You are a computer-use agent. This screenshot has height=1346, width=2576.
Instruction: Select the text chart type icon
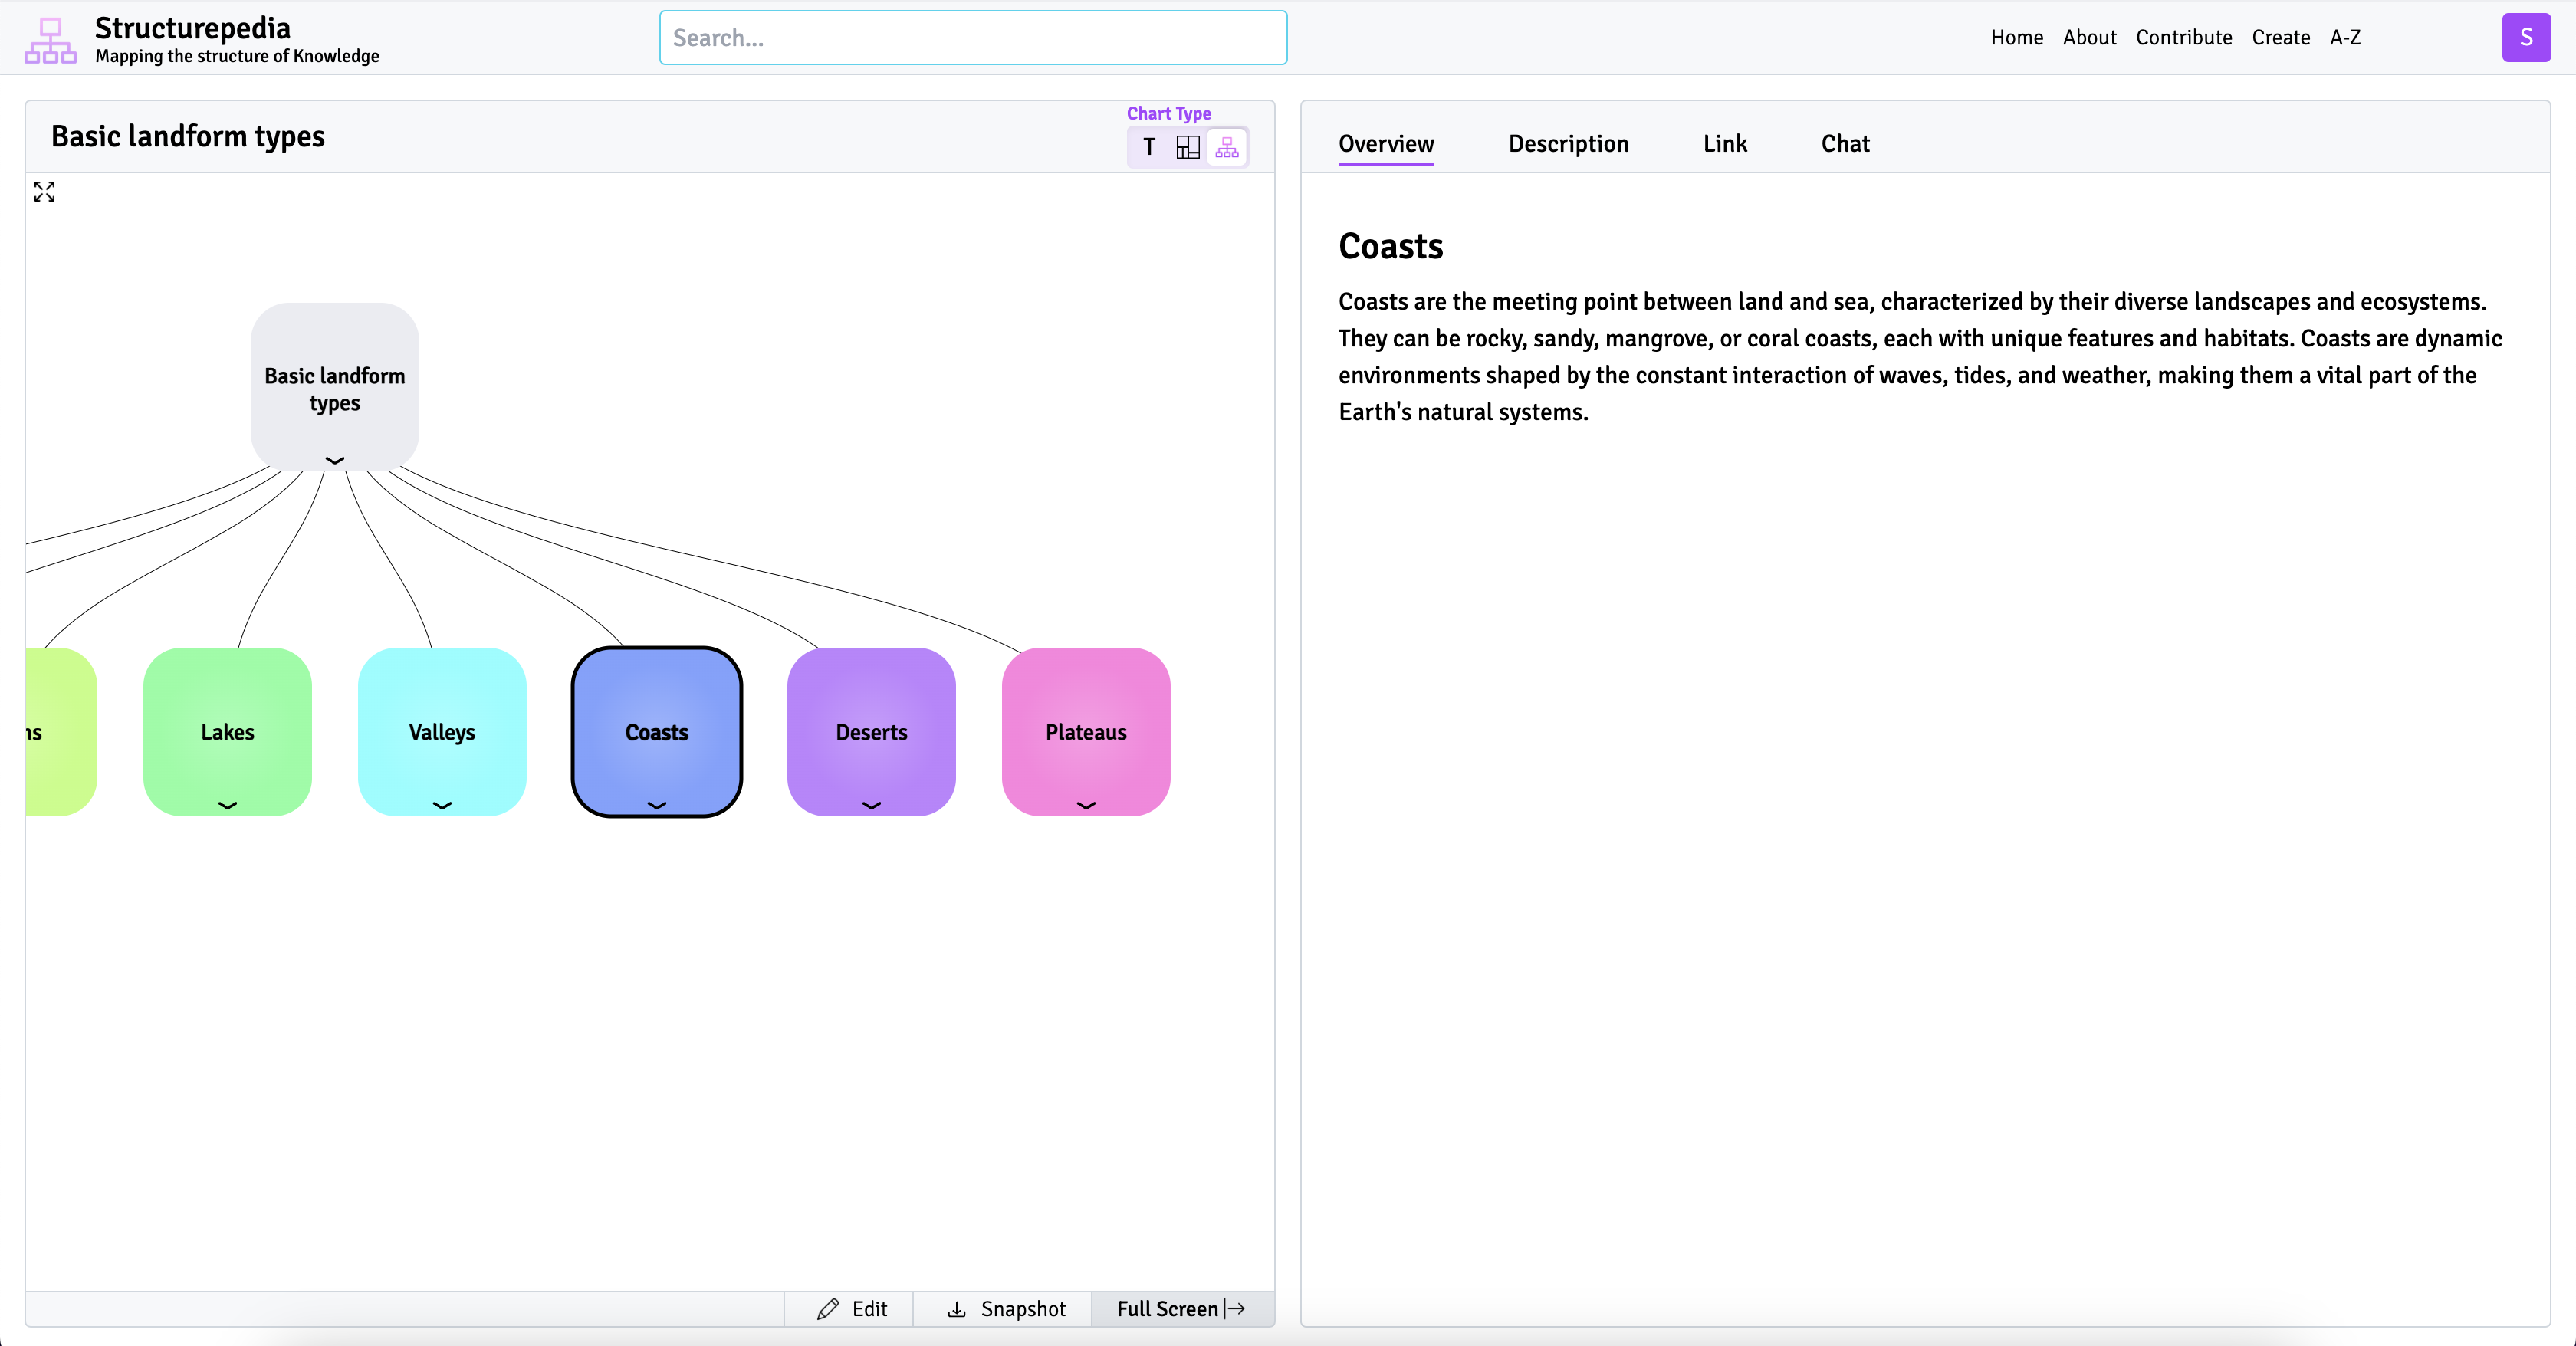[1149, 148]
